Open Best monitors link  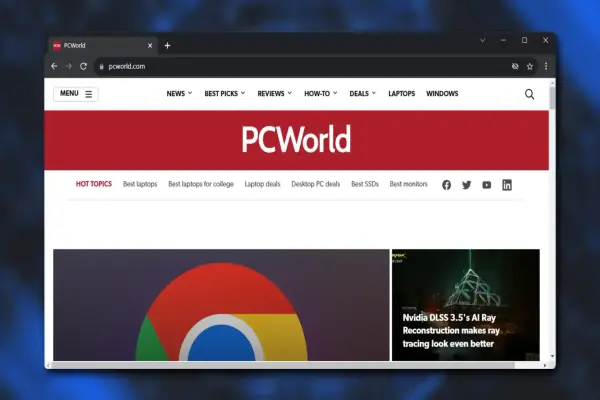408,184
